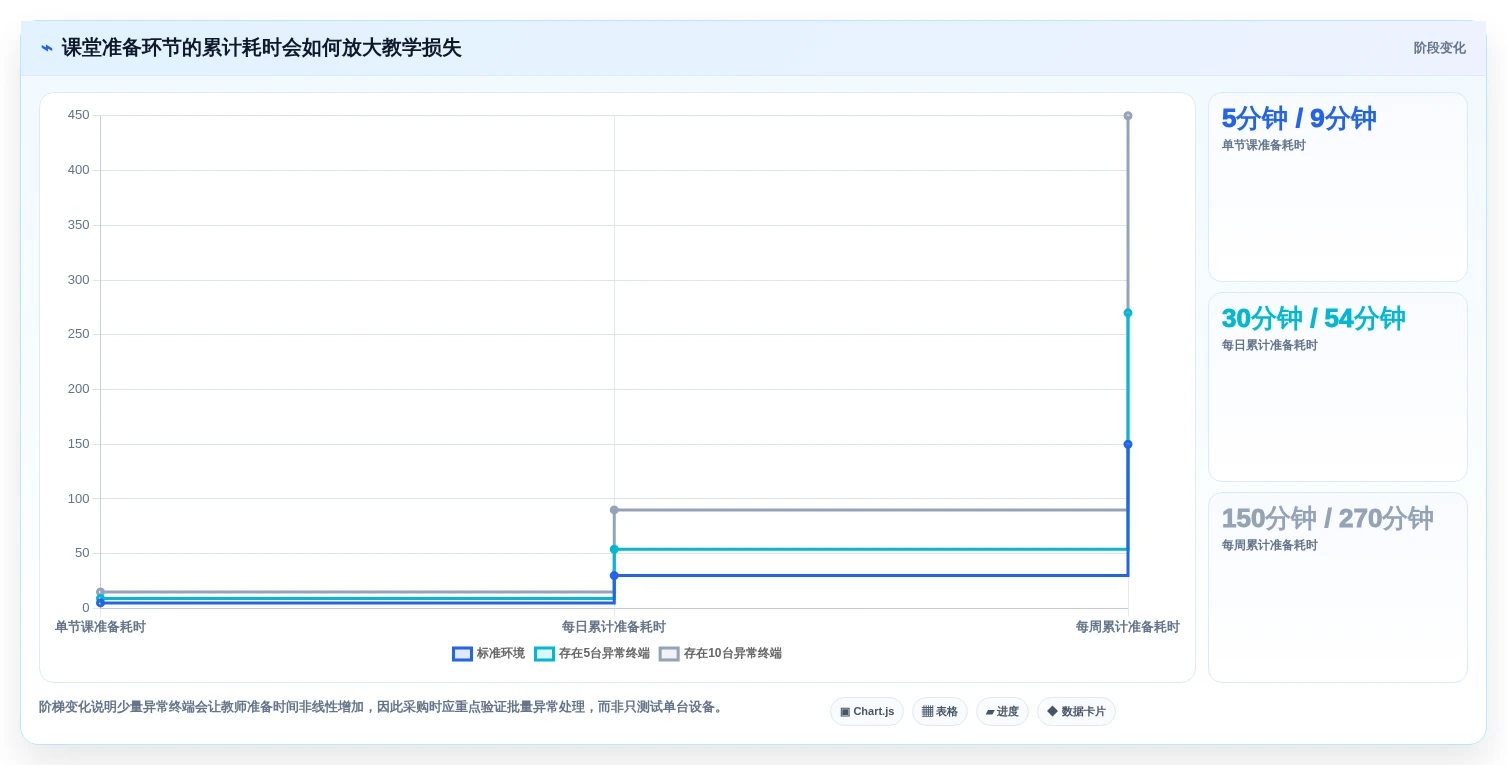The image size is (1507, 765).
Task: Click the lightning icon beside the title
Action: coord(47,48)
